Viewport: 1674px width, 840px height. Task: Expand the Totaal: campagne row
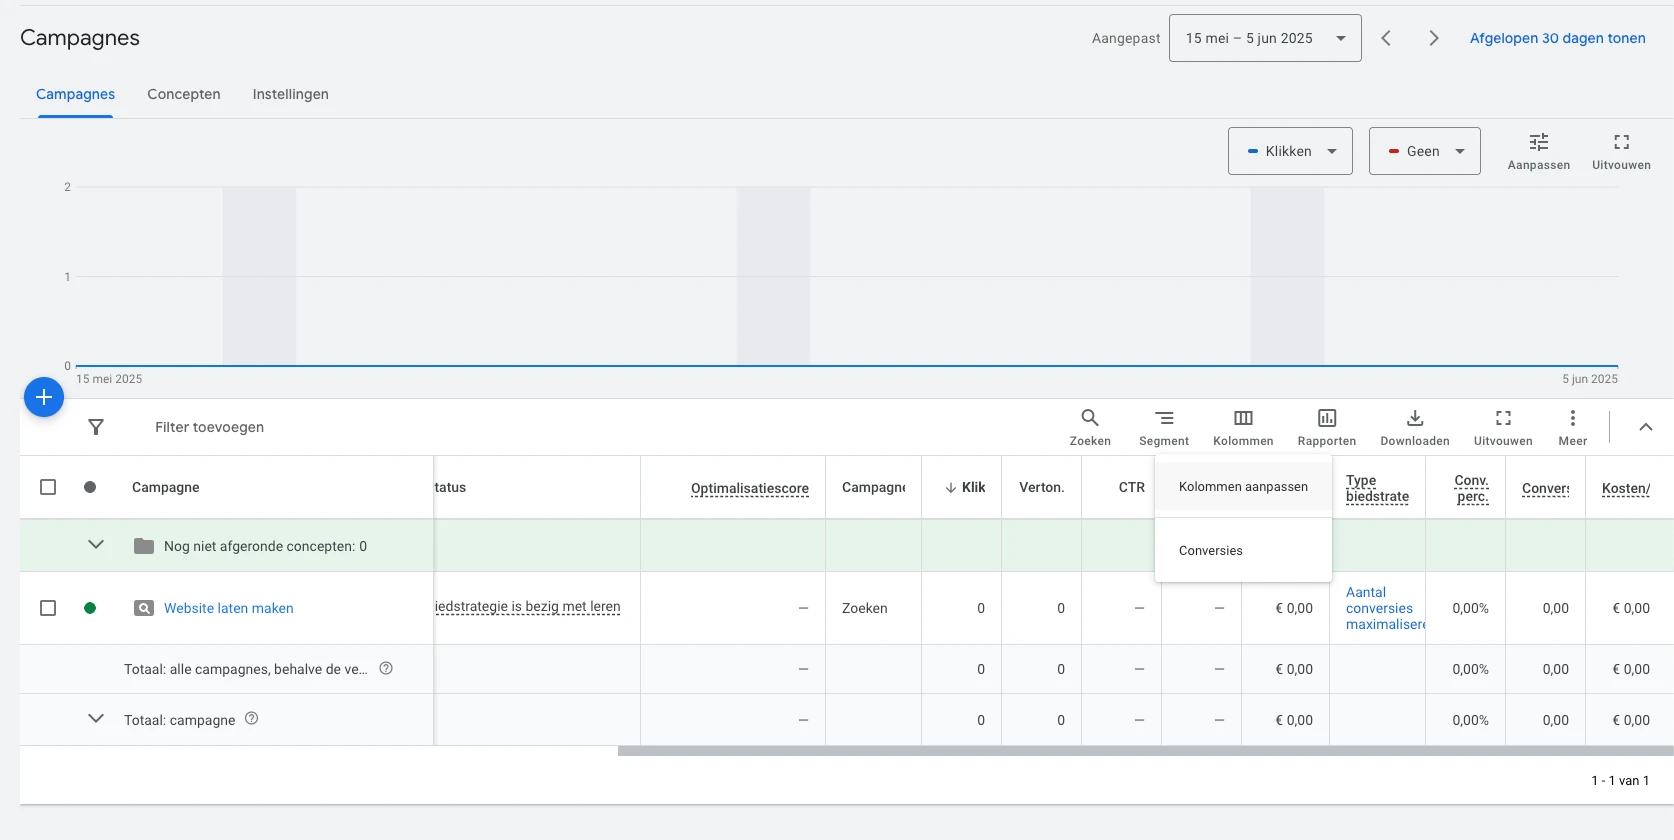(96, 719)
